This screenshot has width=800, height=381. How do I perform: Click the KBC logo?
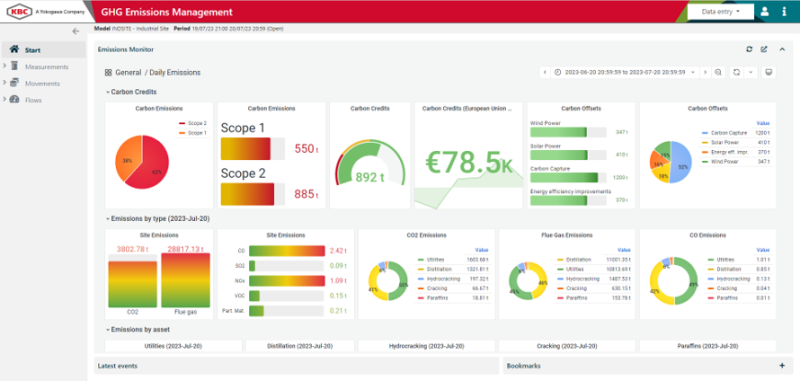pyautogui.click(x=20, y=11)
